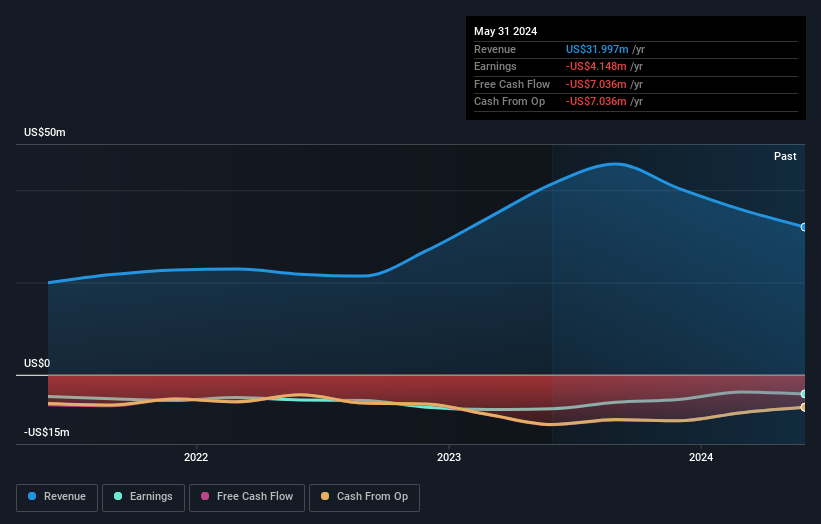The width and height of the screenshot is (821, 524).
Task: Click the -US$15m y-axis label
Action: pos(47,432)
